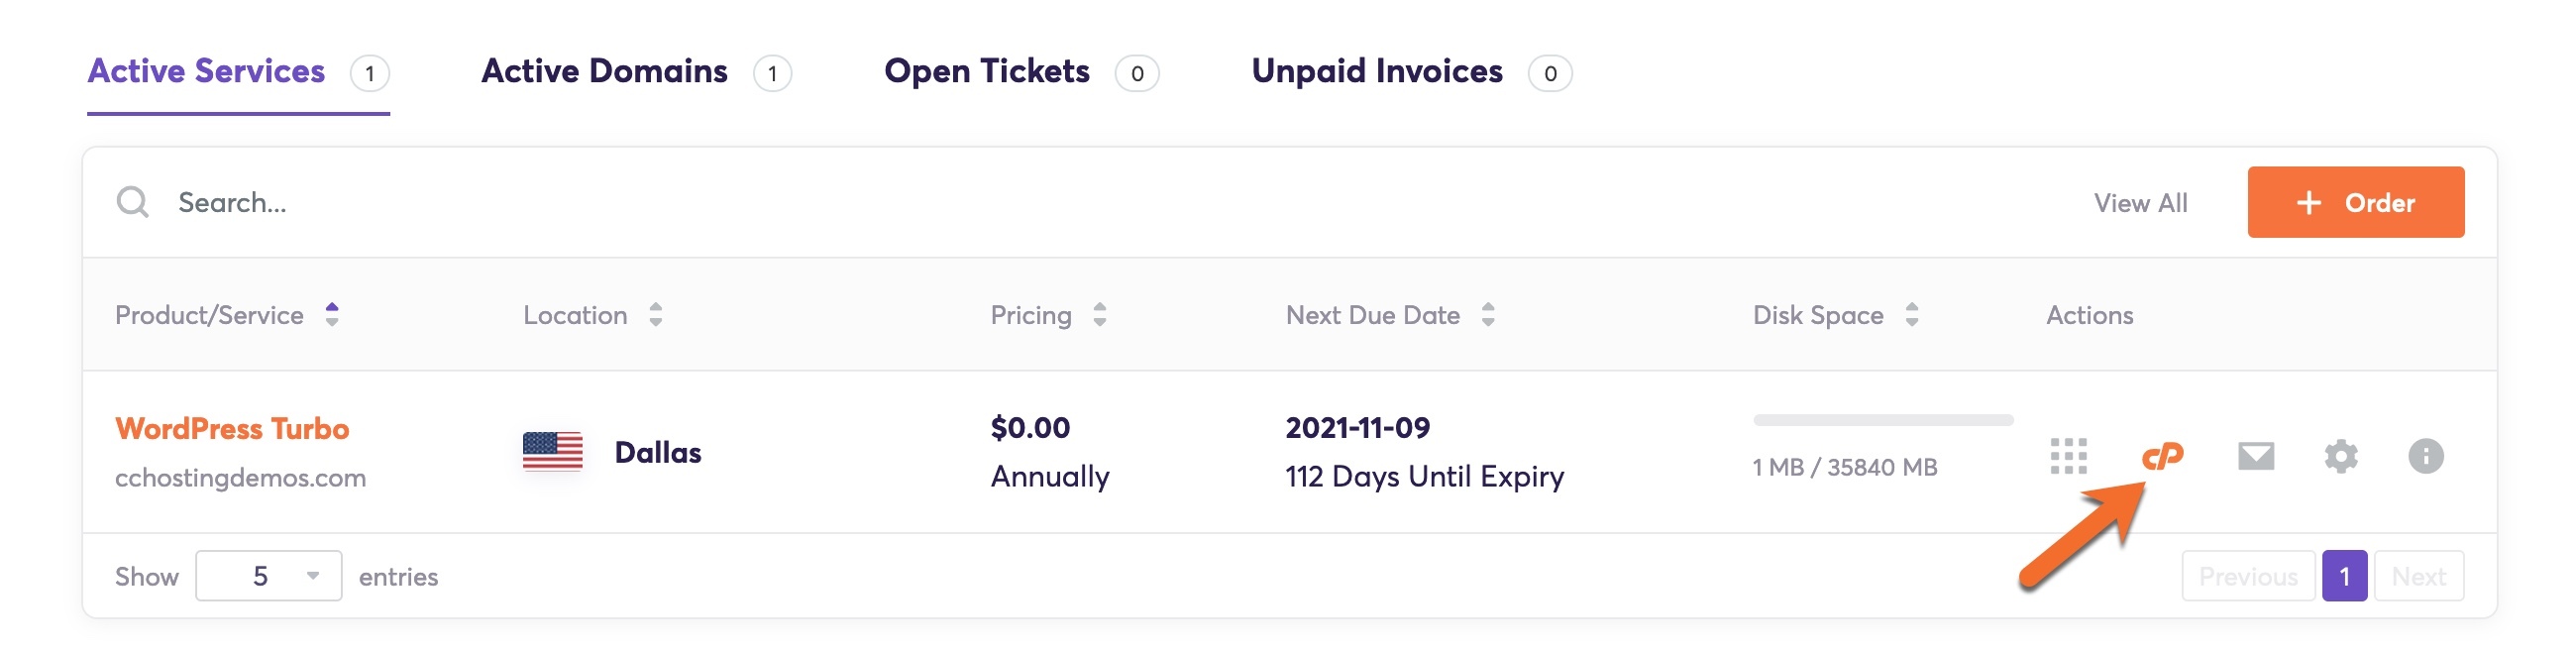Sort by Disk Space column
Viewport: 2576px width, 652px height.
click(x=1911, y=315)
